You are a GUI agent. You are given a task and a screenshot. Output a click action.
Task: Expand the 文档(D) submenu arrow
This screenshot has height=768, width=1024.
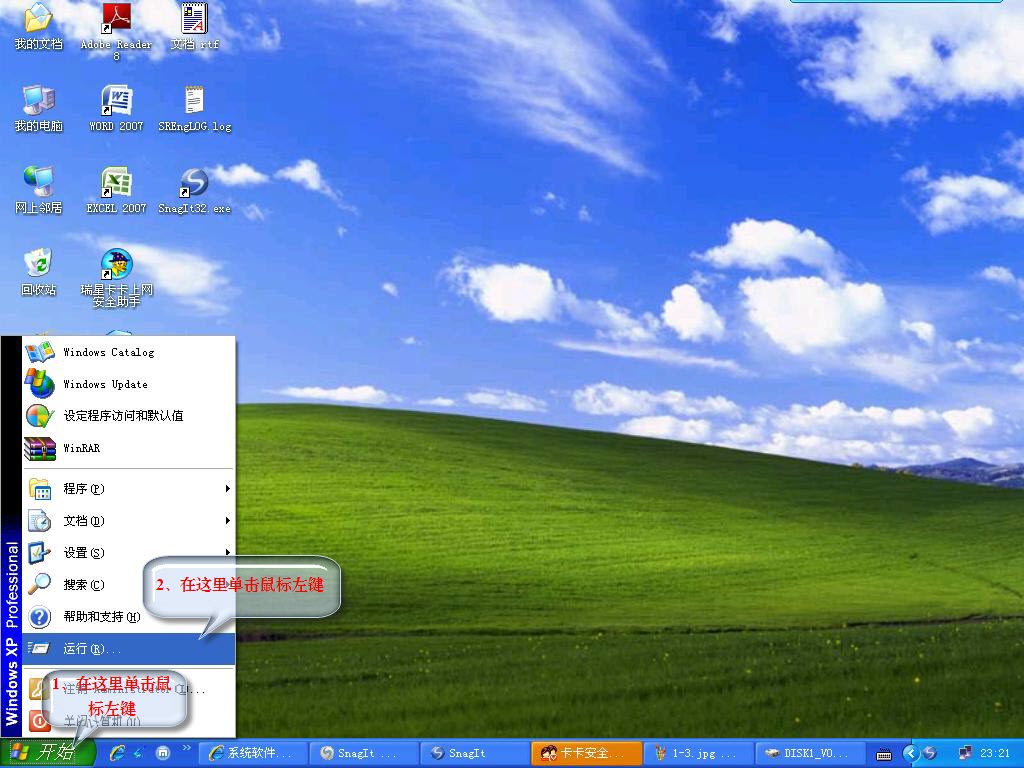tap(227, 520)
